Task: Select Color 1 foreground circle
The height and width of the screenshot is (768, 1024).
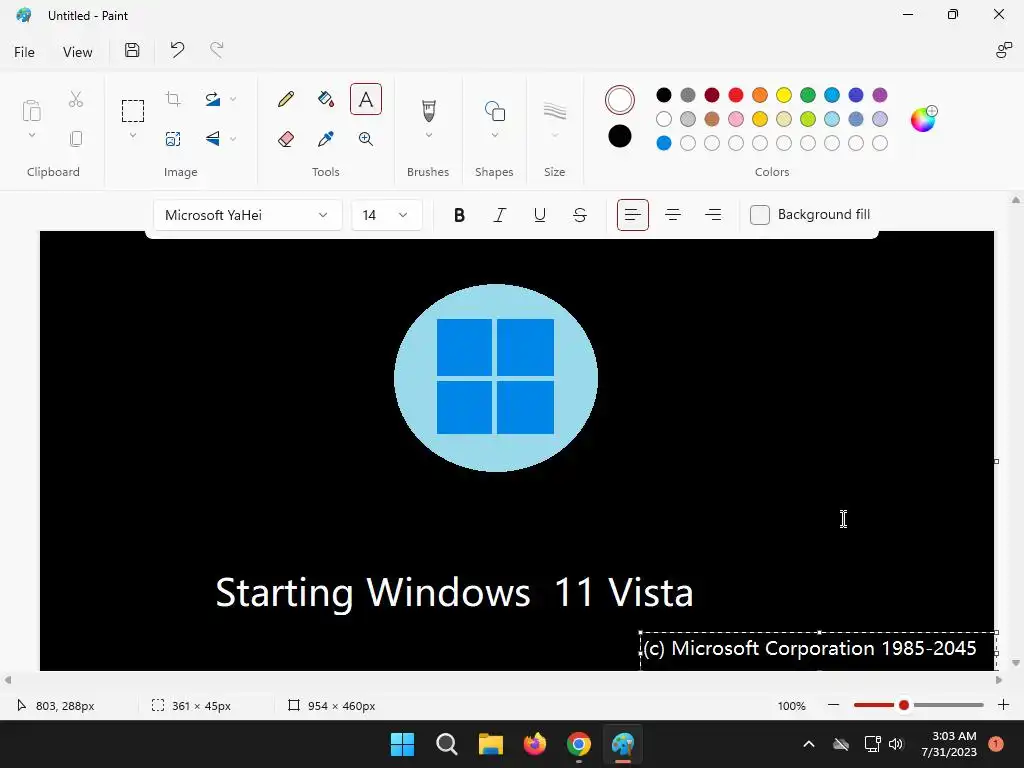Action: pos(620,100)
